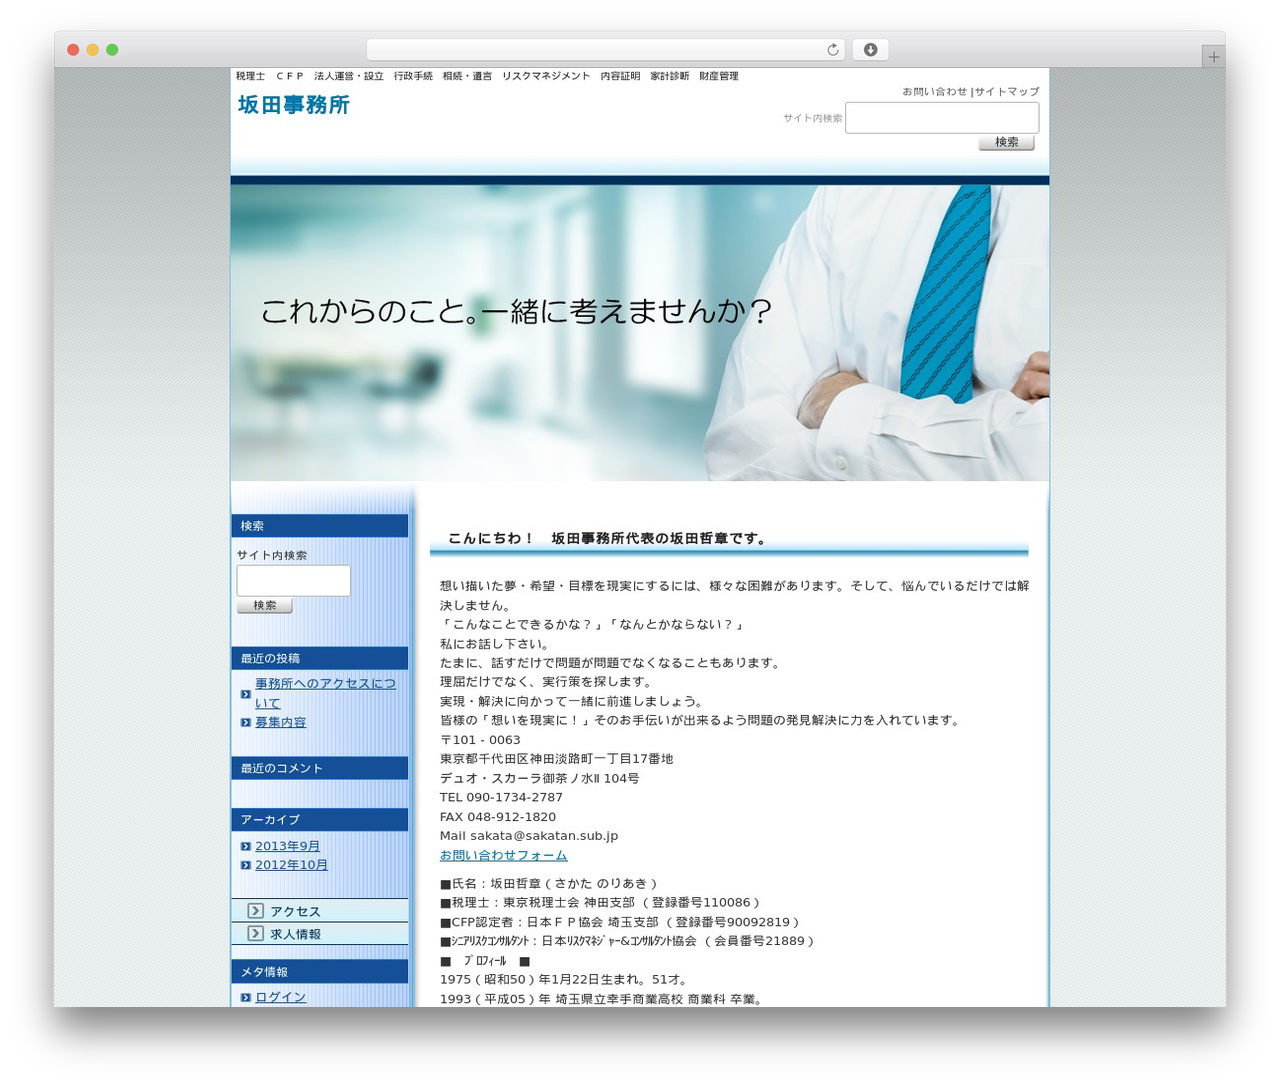This screenshot has height=1084, width=1280.
Task: Click the chevron icon next to アクセス
Action: [256, 911]
